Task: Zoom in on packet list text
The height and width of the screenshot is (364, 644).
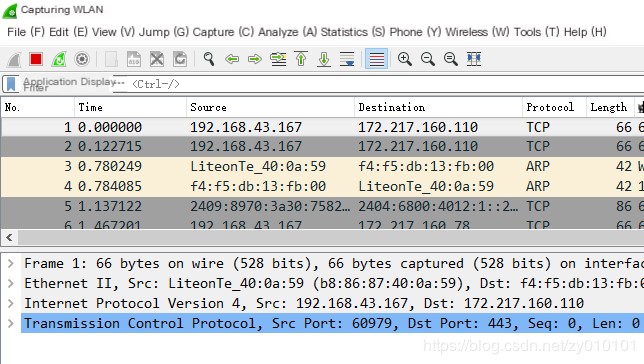Action: pos(405,59)
